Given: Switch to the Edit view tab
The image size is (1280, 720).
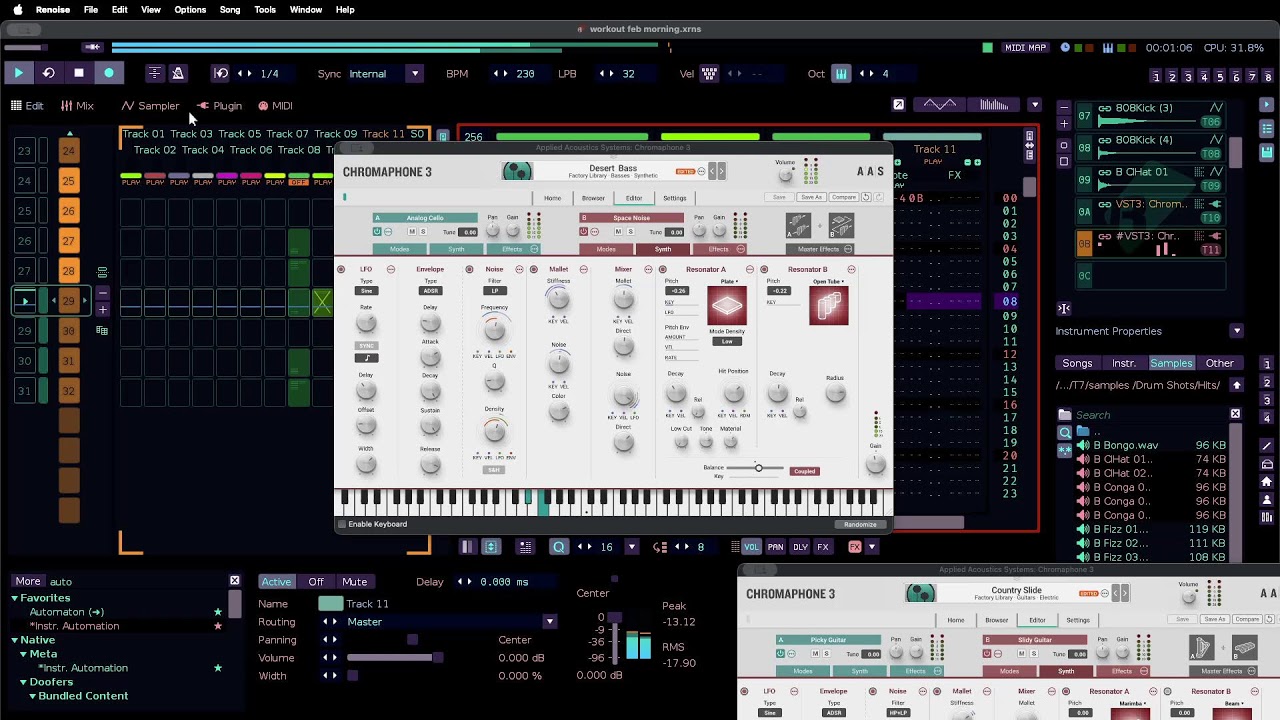Looking at the screenshot, I should click(27, 106).
